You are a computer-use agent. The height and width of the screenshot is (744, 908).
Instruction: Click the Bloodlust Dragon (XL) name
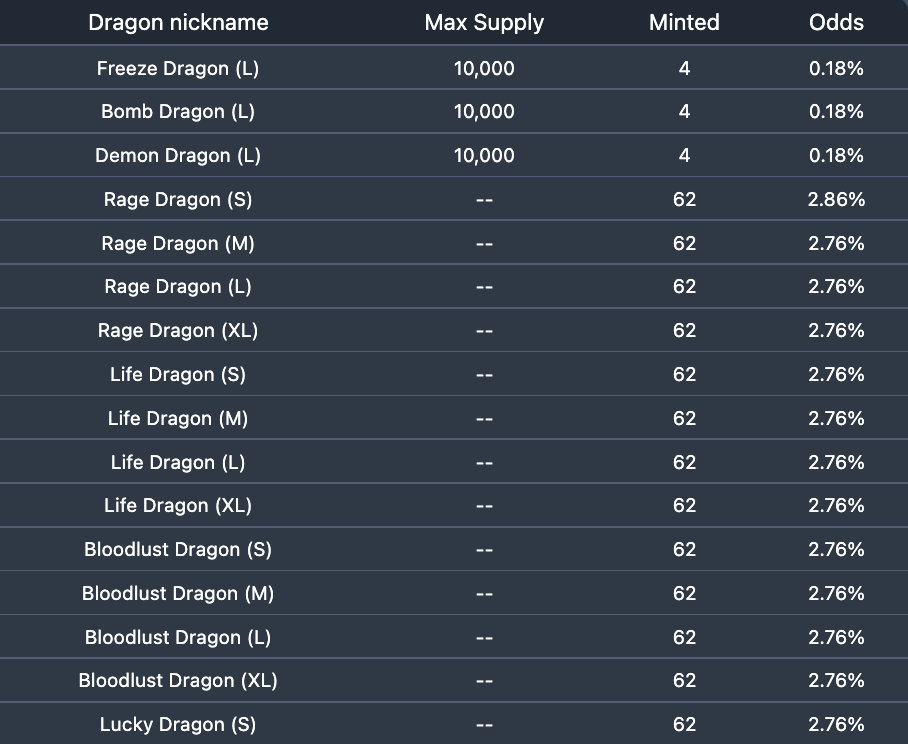(178, 680)
